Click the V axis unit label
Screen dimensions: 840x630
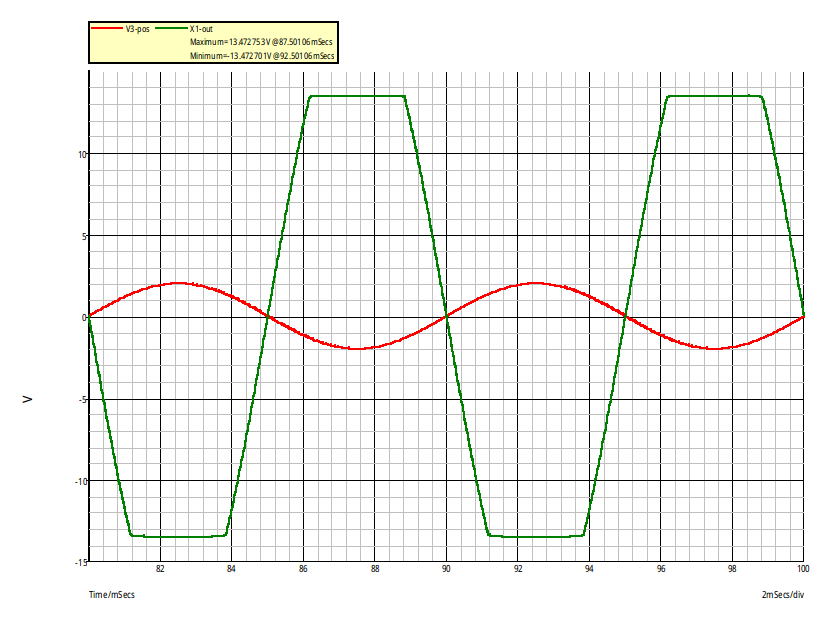28,400
